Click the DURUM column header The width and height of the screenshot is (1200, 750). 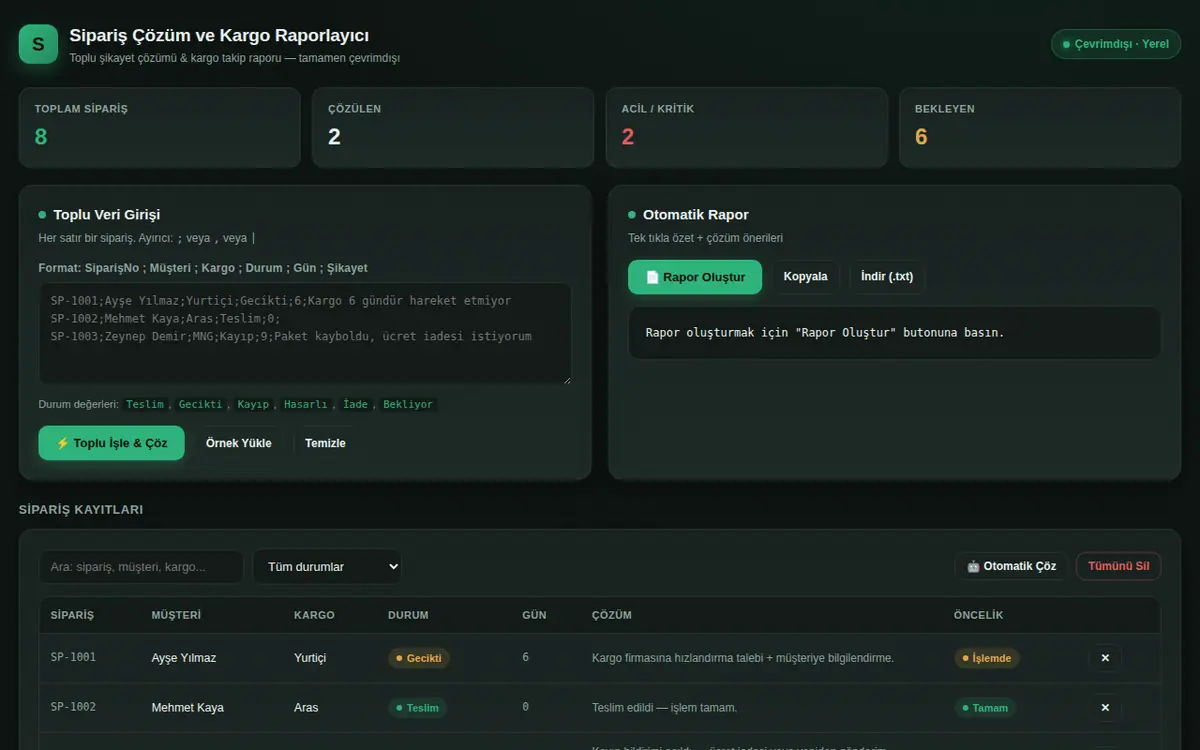408,615
